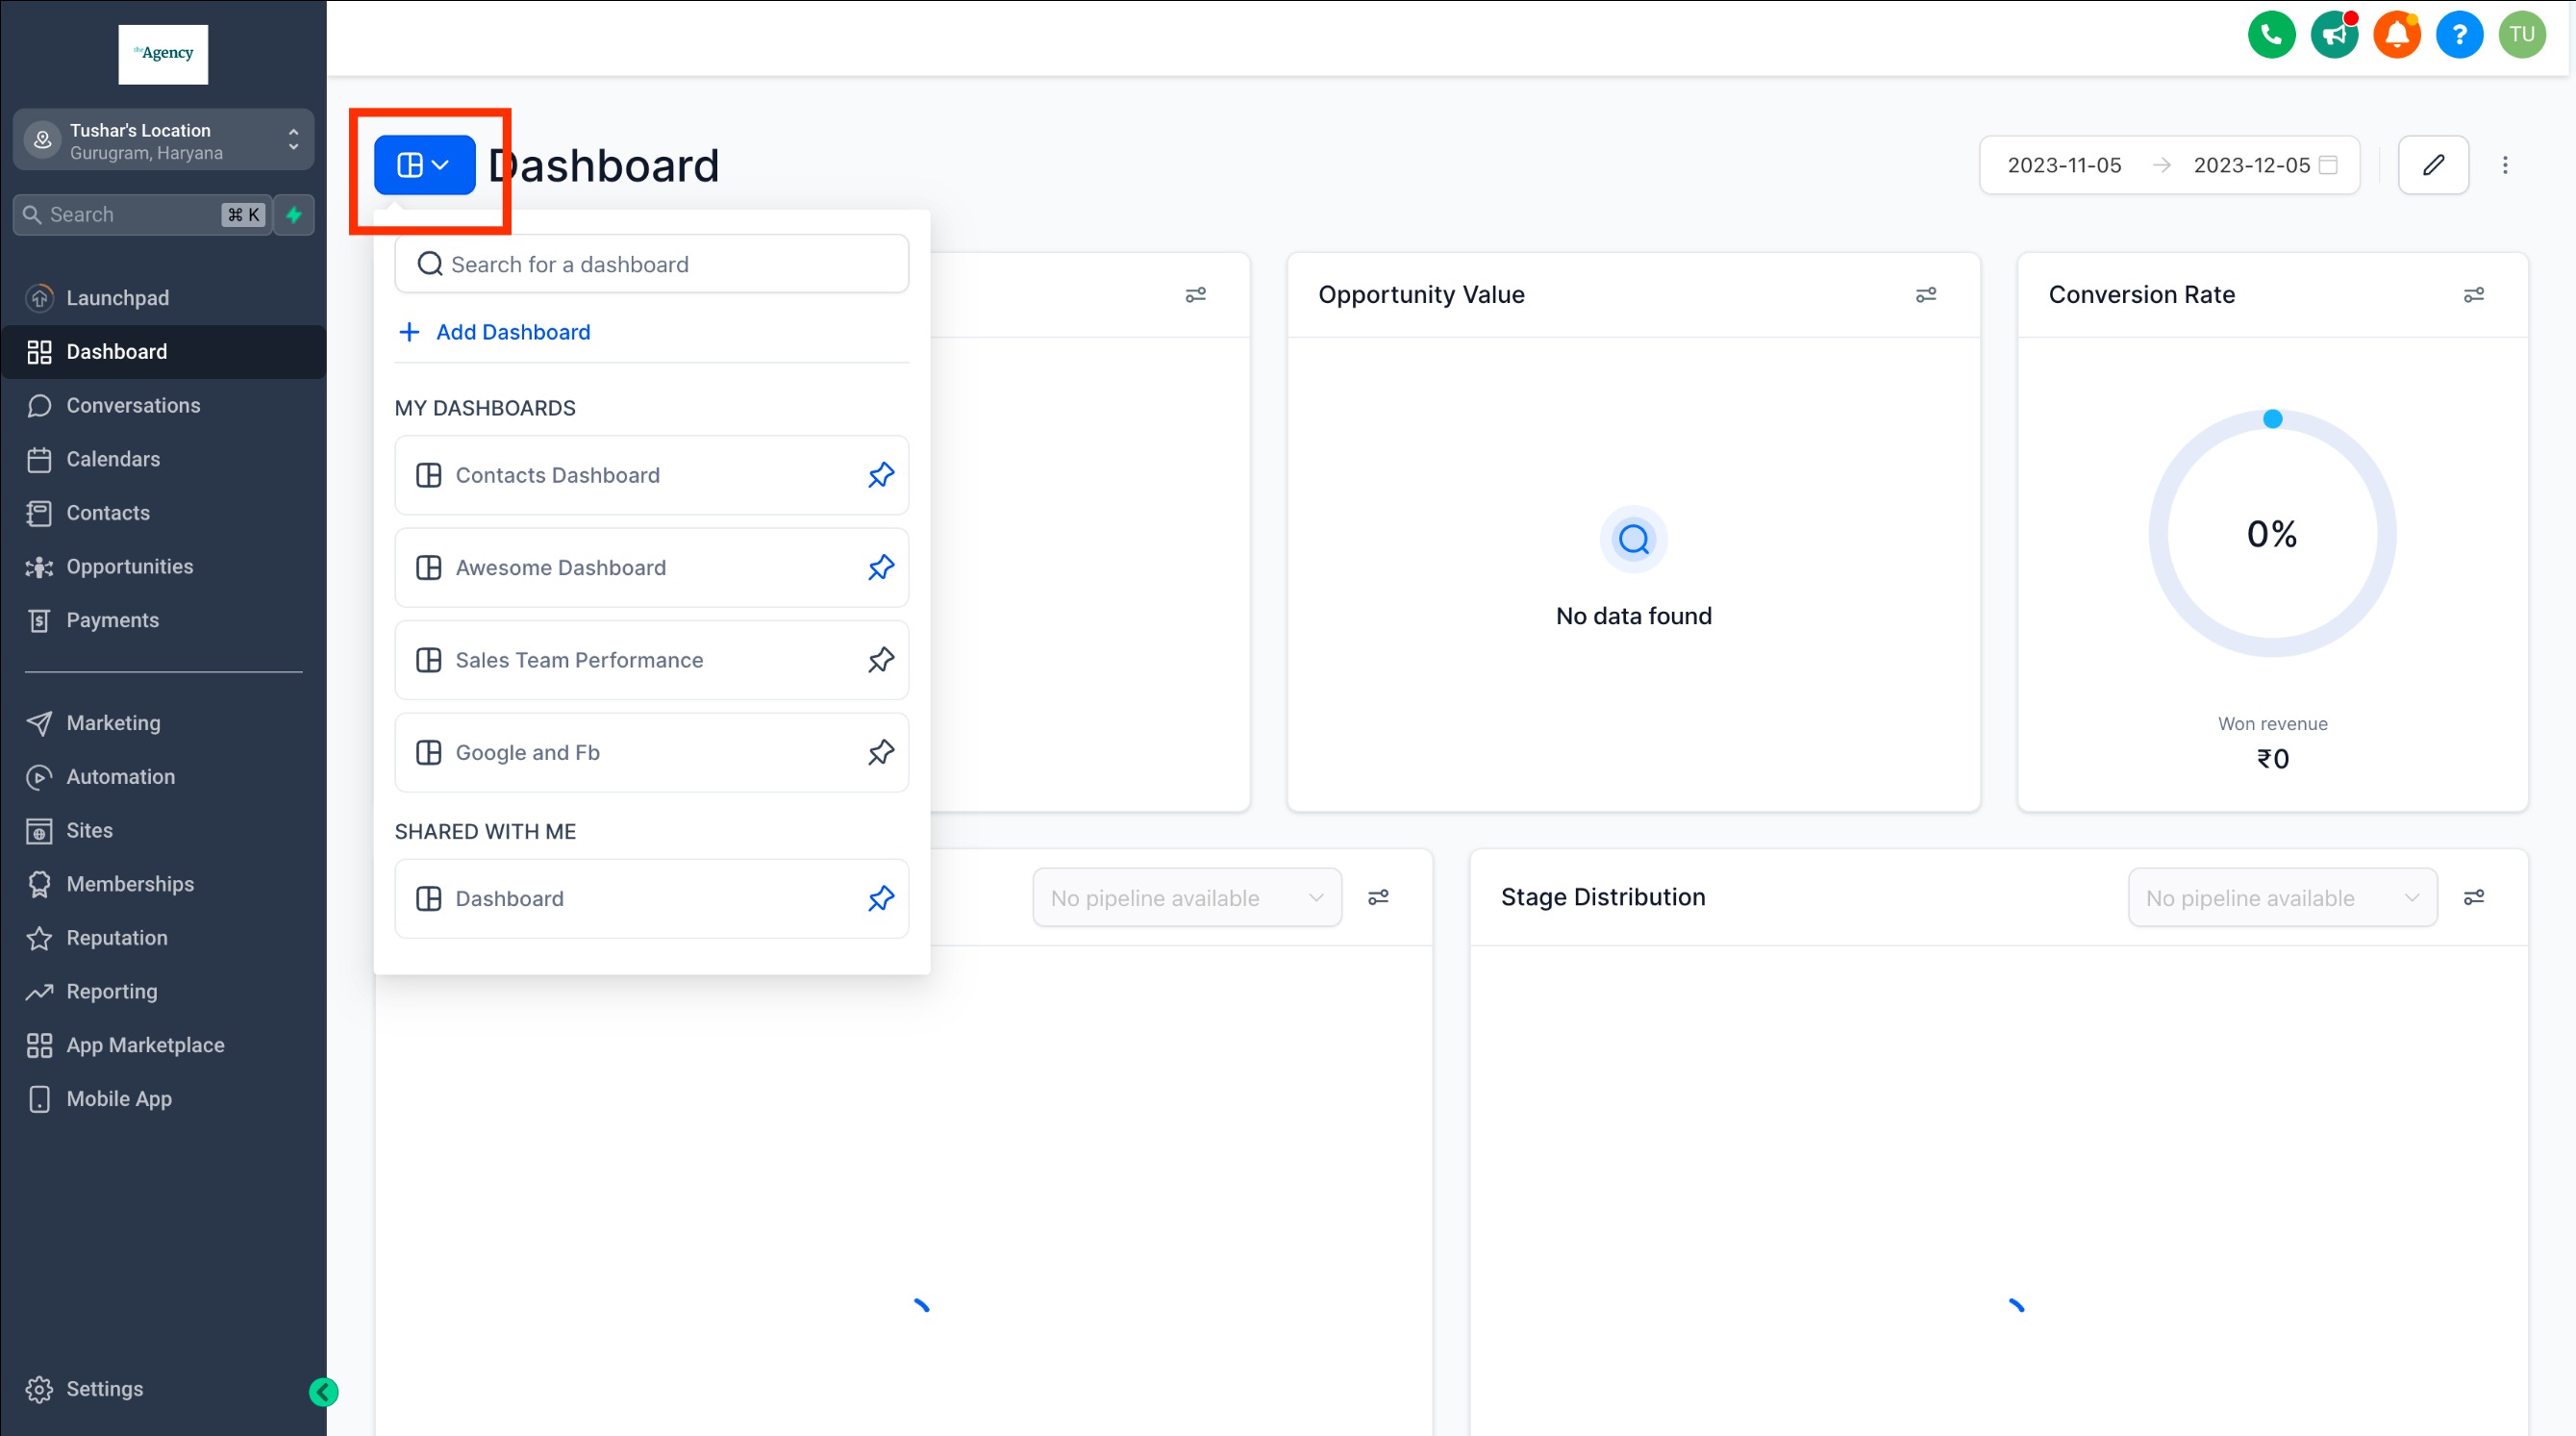The image size is (2576, 1436).
Task: Open Stage Distribution pipeline dropdown
Action: 2281,898
